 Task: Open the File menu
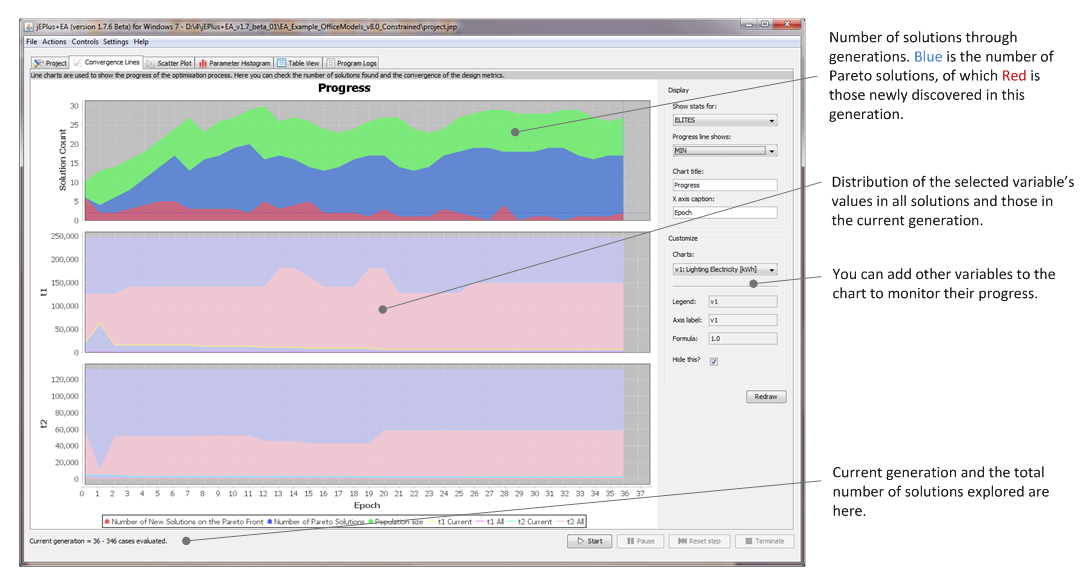pos(32,42)
